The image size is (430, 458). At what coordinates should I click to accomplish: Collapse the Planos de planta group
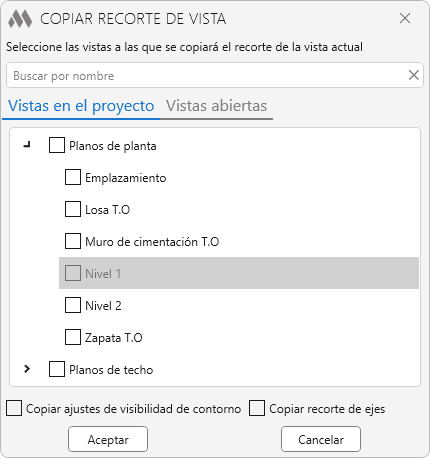(27, 145)
